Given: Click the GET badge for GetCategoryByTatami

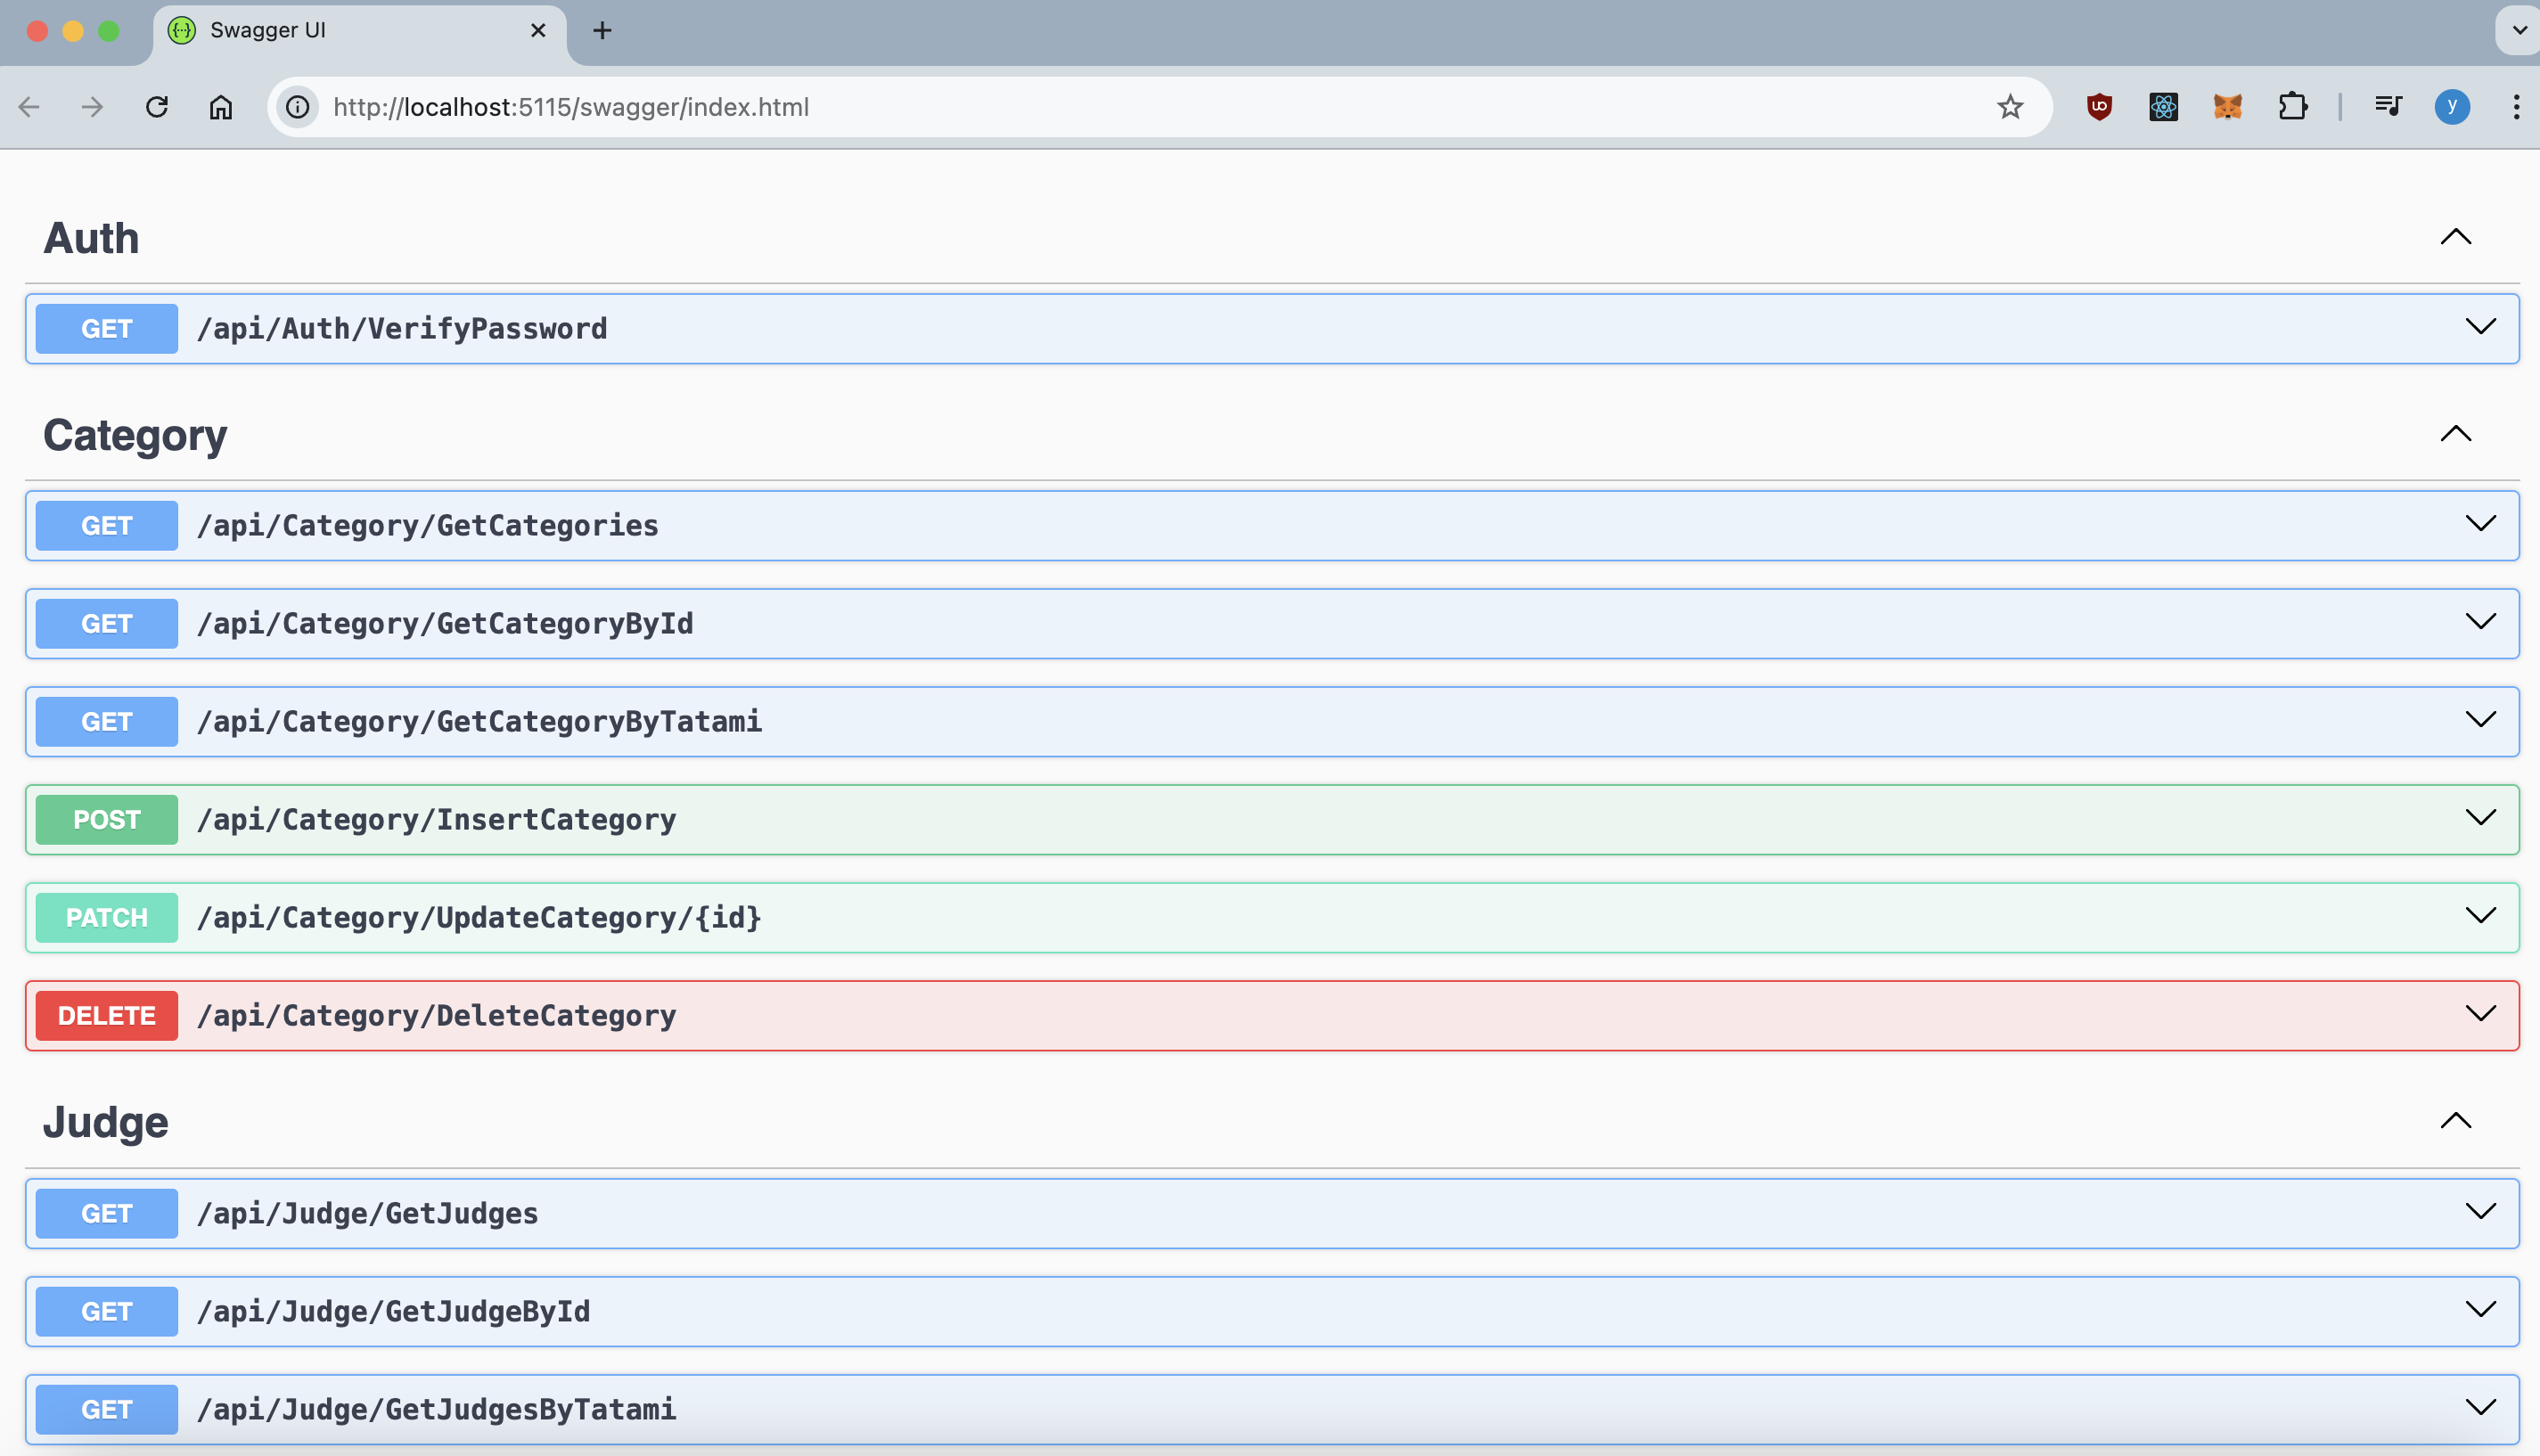Looking at the screenshot, I should 107,722.
